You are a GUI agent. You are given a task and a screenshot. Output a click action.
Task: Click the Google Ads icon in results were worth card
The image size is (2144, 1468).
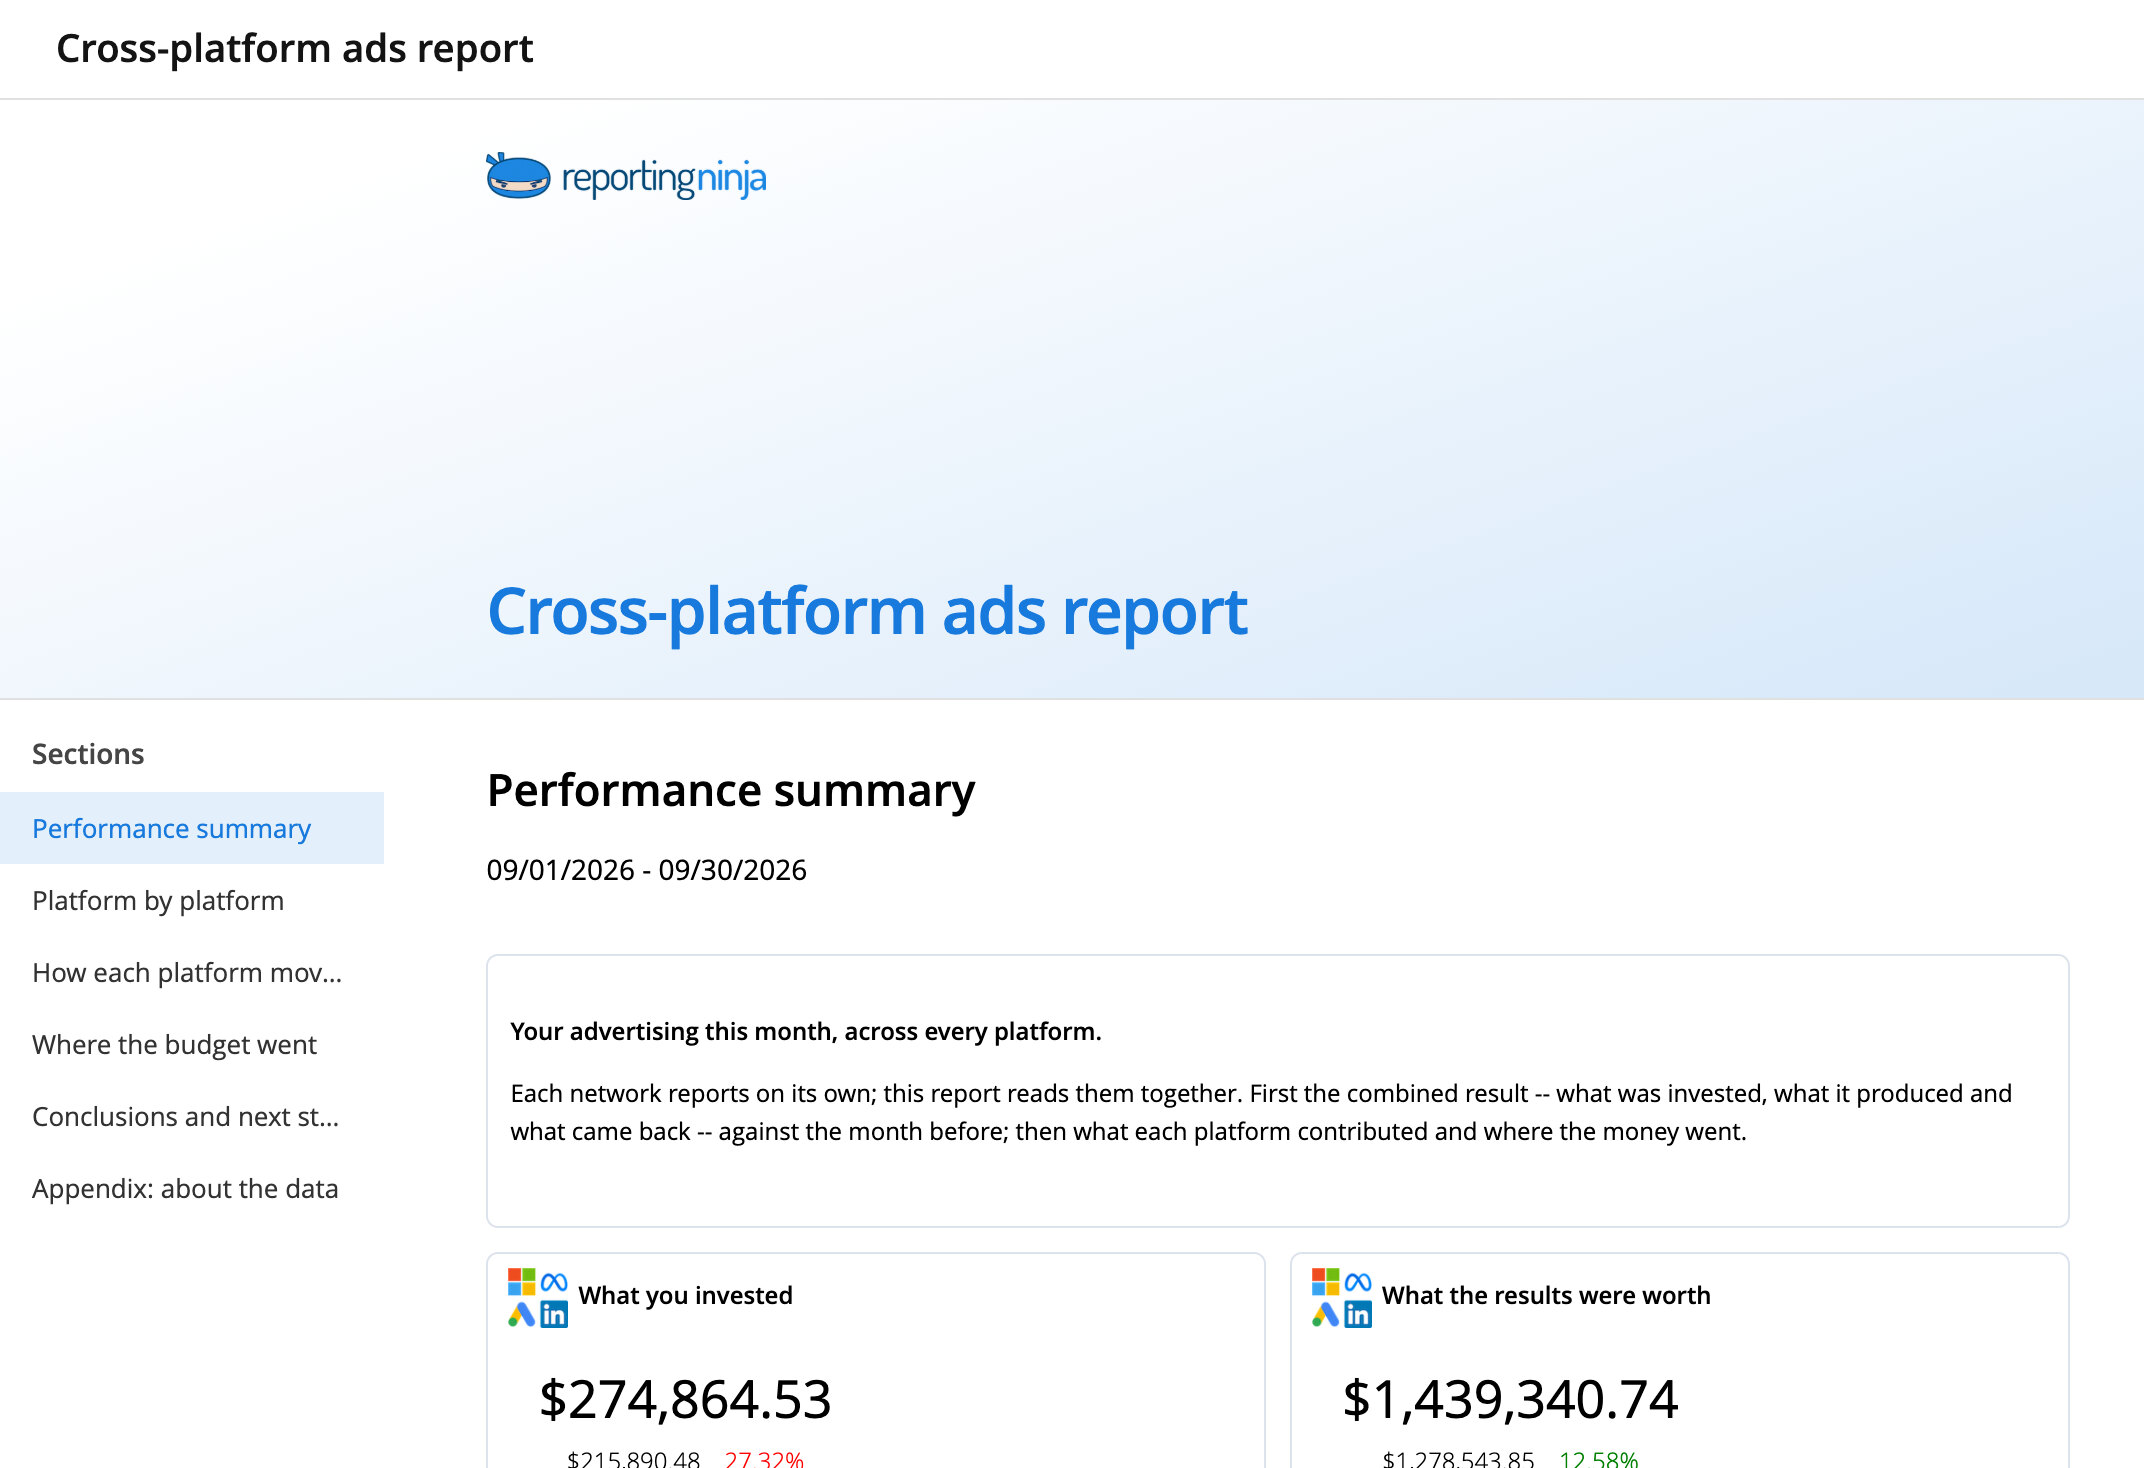[1325, 1314]
